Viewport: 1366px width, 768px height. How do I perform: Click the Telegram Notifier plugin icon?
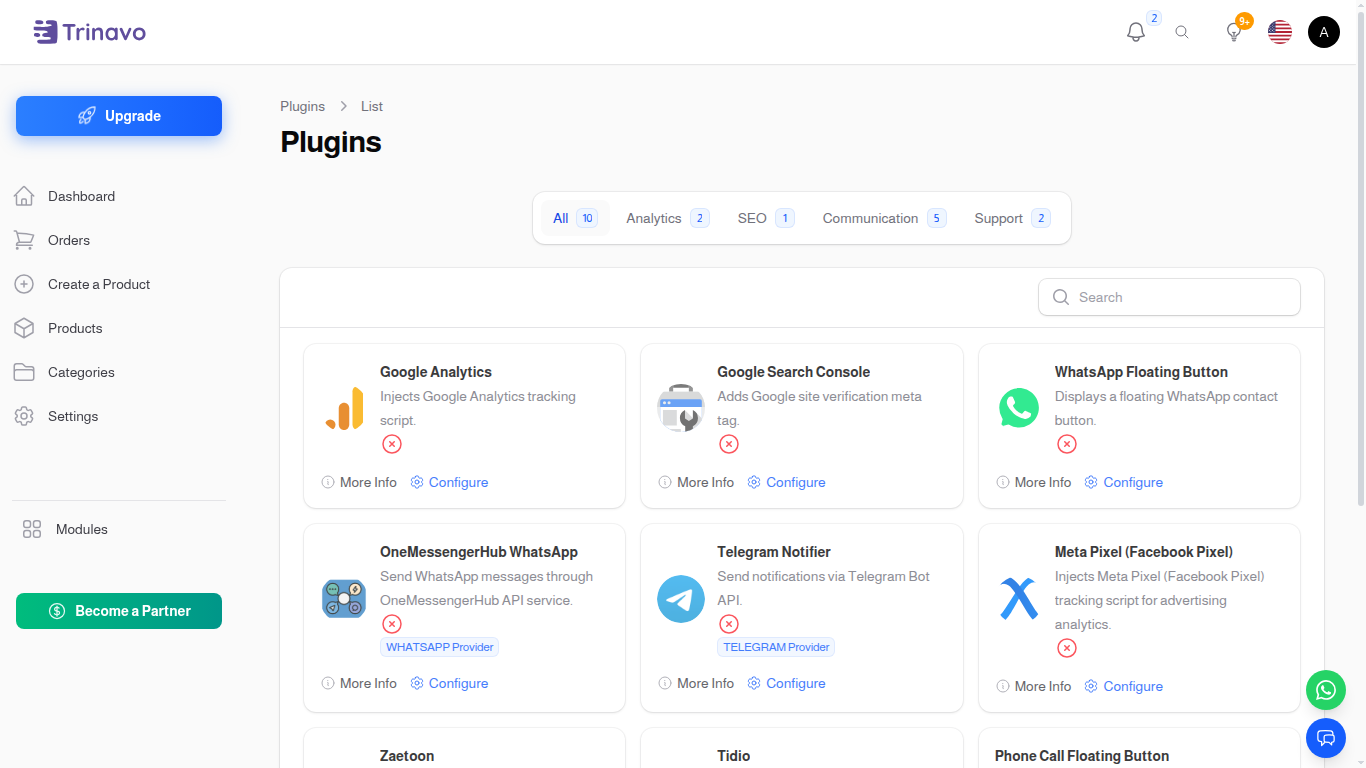681,599
